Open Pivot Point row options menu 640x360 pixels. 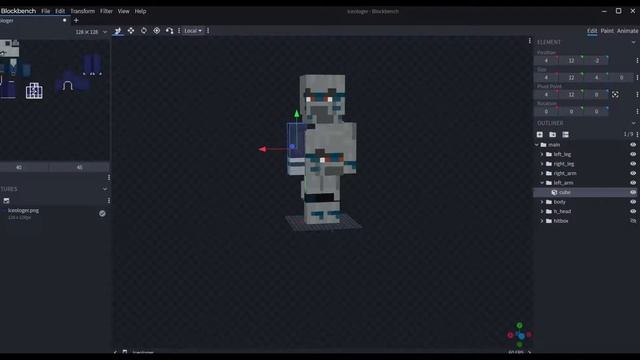[637, 94]
